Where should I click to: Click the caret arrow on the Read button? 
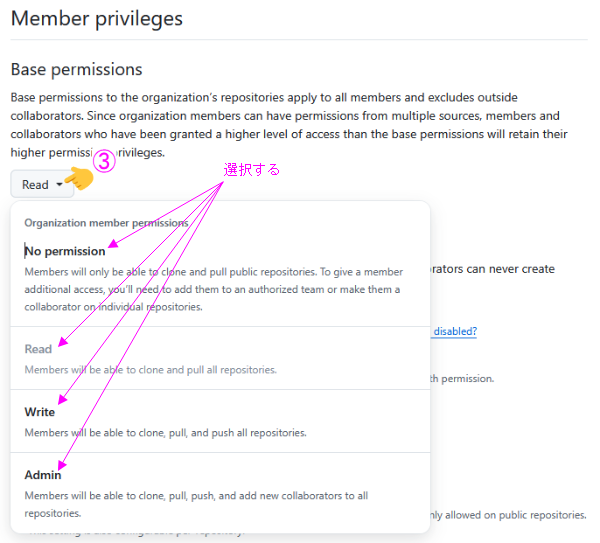click(60, 185)
